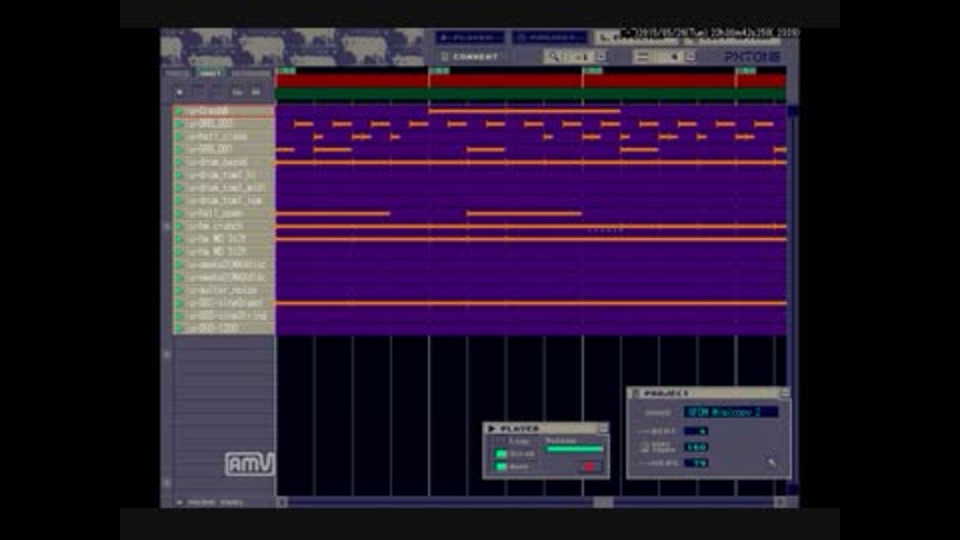The height and width of the screenshot is (540, 960).
Task: Click the tempo value 160 field
Action: pyautogui.click(x=696, y=447)
